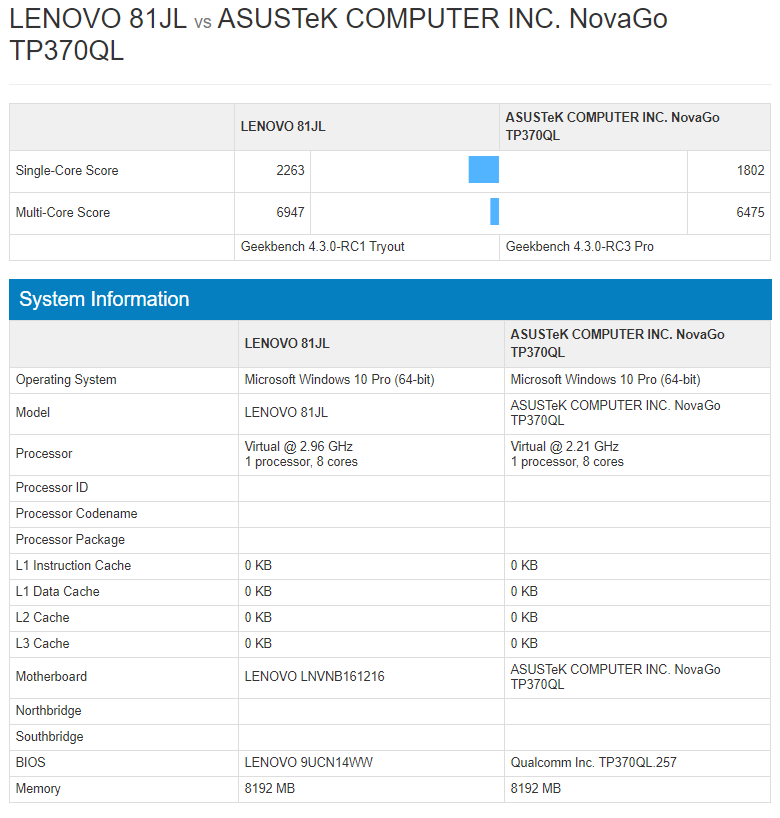Click the Processor Package row label
Screen dimensions: 780x818
click(x=70, y=539)
